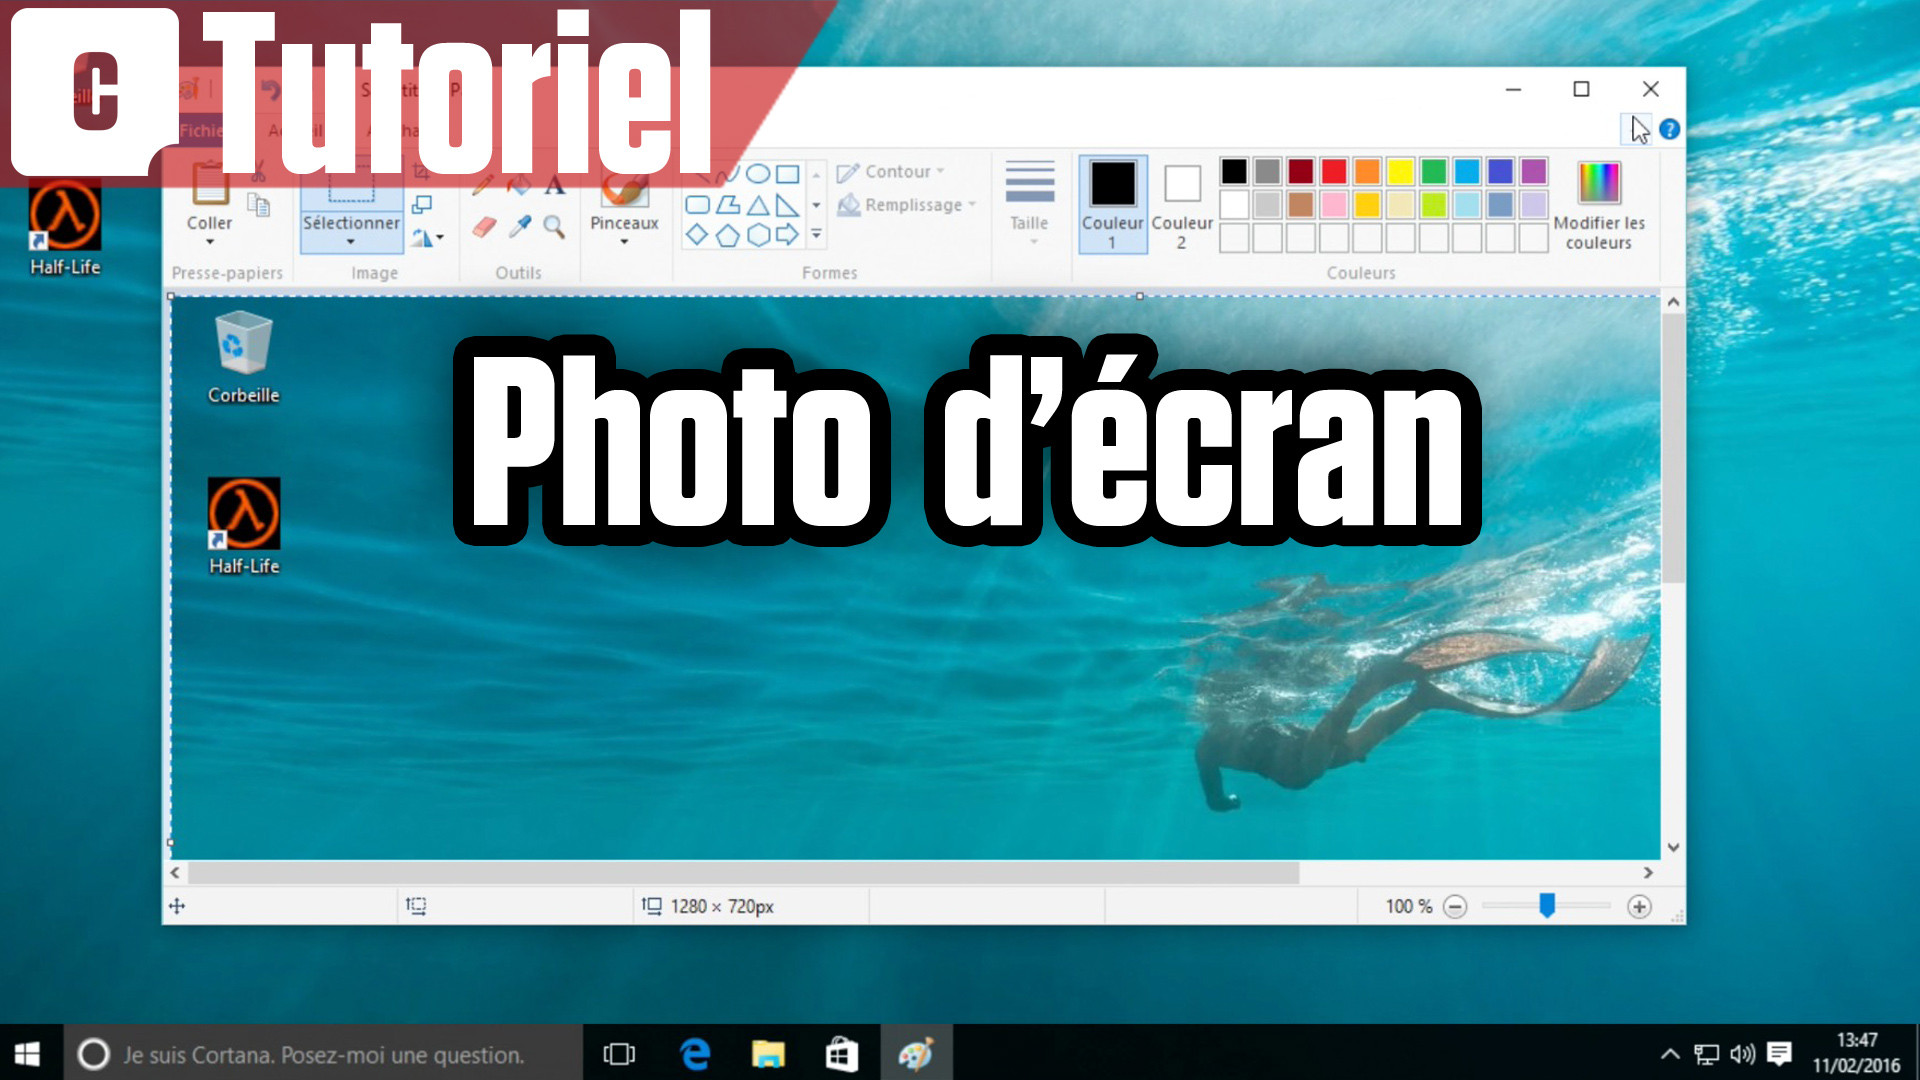Choose the diamond shape in Formes

tap(697, 236)
